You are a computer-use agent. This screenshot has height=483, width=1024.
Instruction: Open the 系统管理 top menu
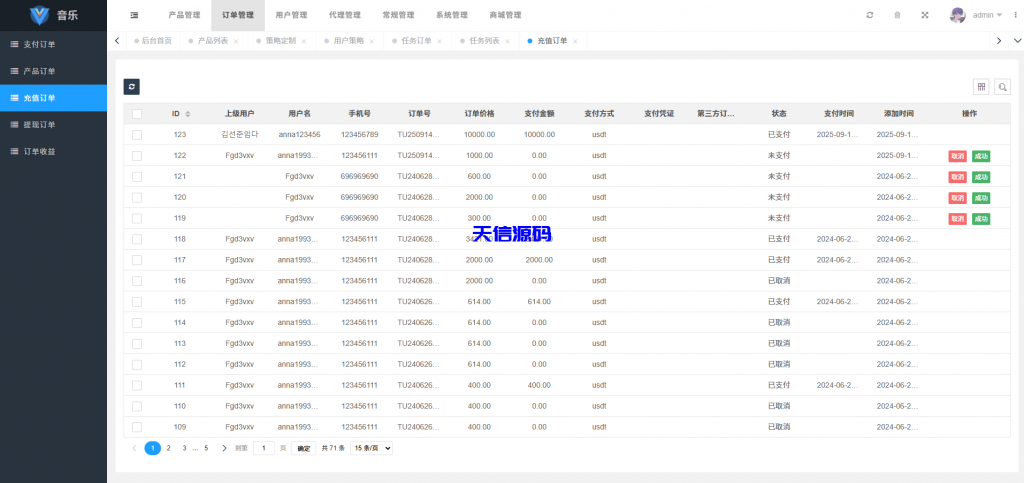[x=452, y=15]
